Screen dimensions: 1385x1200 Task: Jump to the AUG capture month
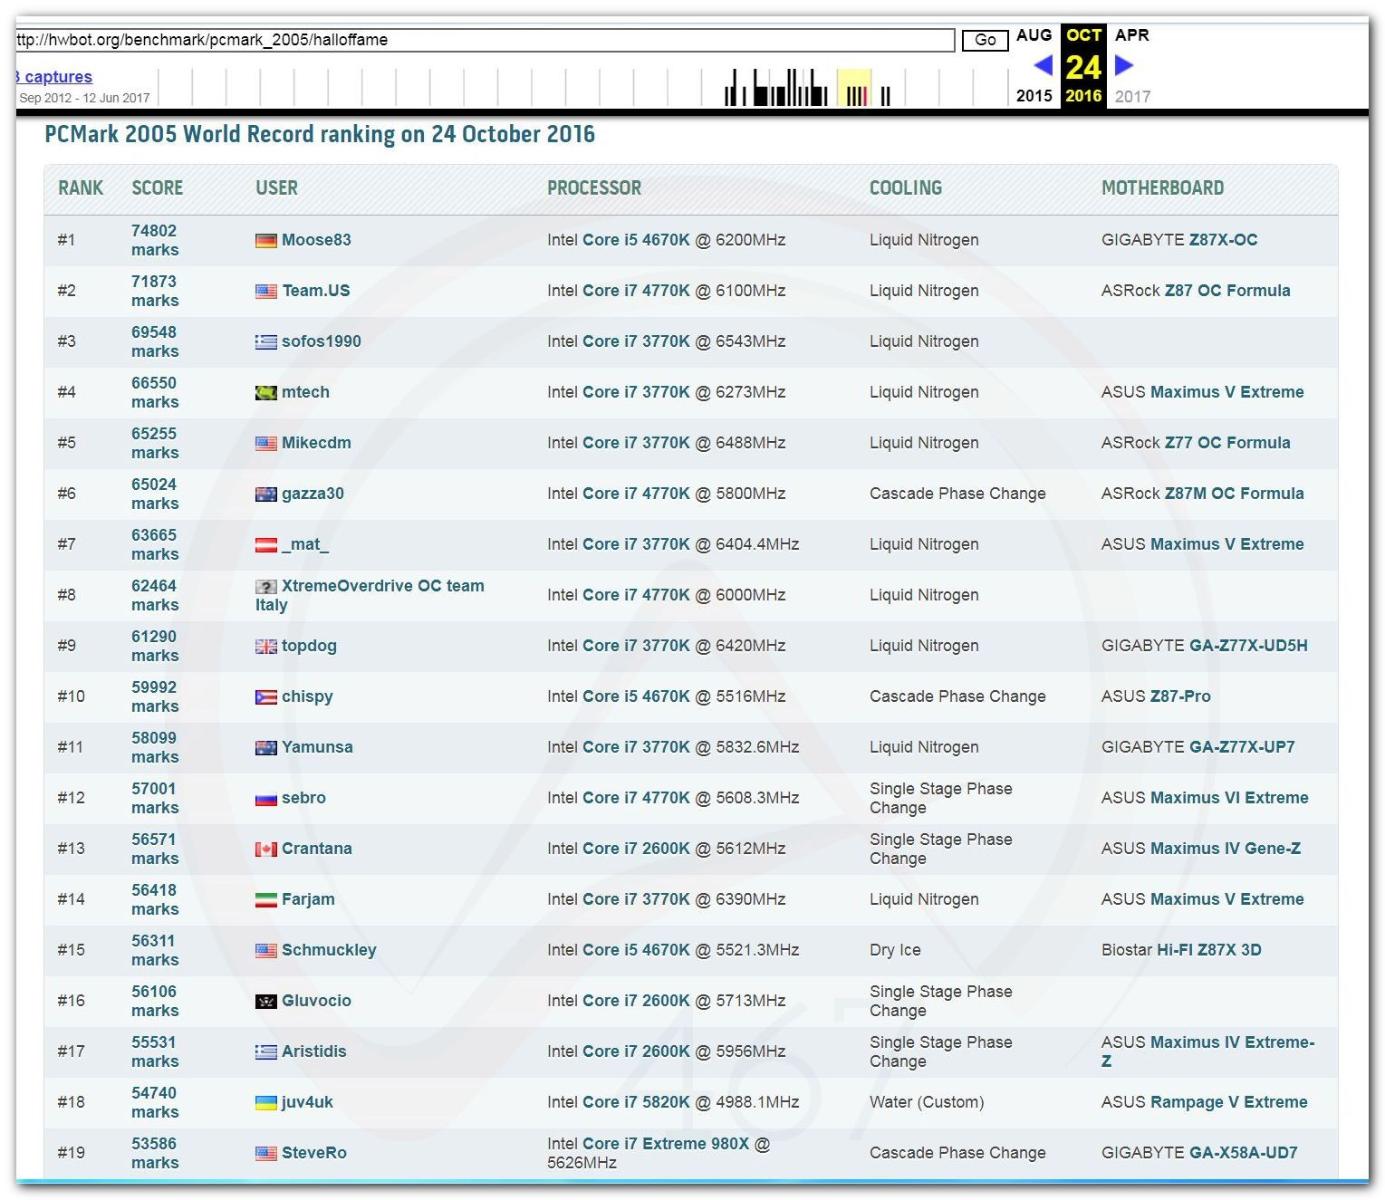1034,35
